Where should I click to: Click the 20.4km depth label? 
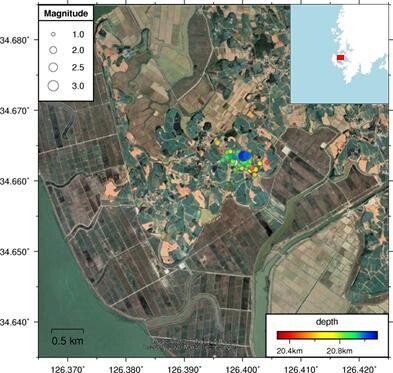pyautogui.click(x=290, y=351)
